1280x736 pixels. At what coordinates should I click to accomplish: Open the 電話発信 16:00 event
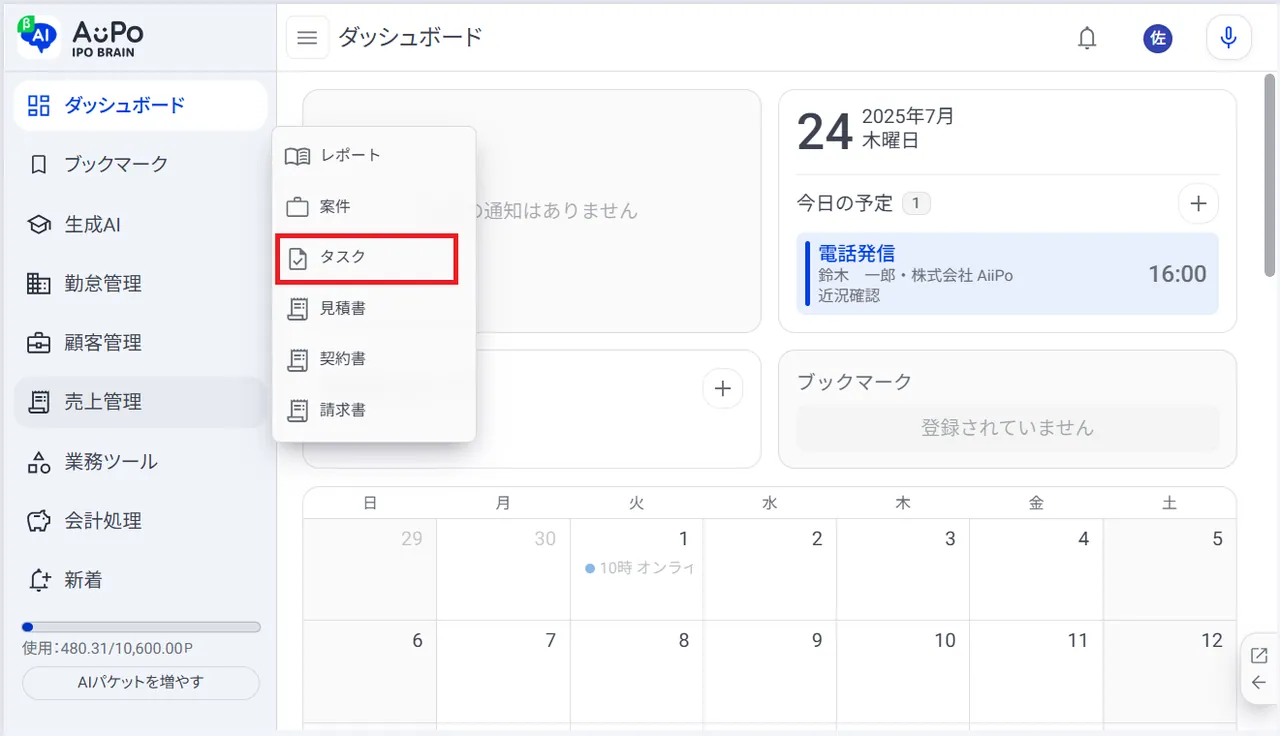1008,274
